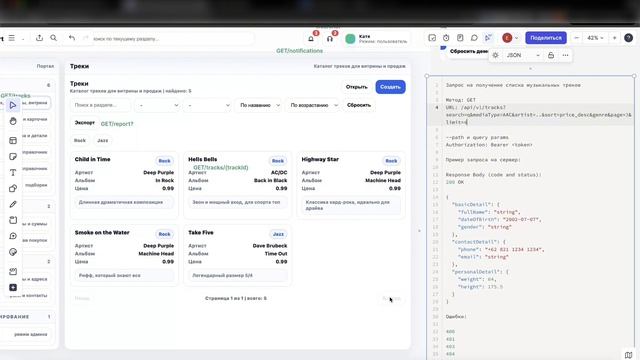Viewport: 640px width, 360px height.
Task: Select the shapes tool
Action: [x=13, y=189]
